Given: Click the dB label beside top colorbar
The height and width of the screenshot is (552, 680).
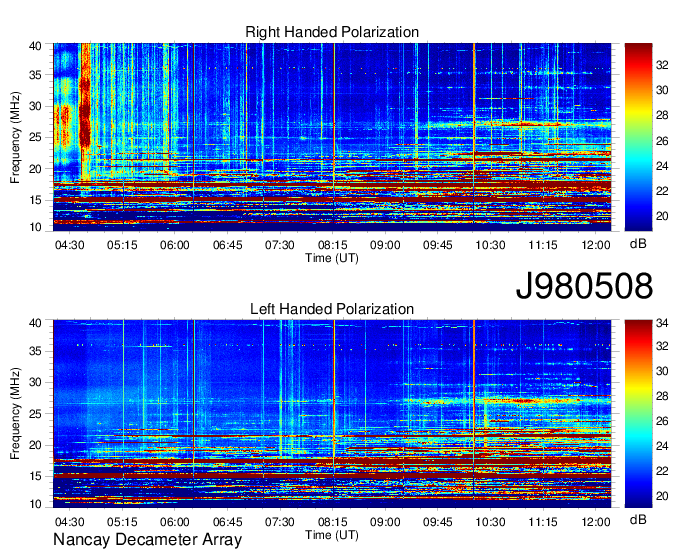Looking at the screenshot, I should 638,244.
